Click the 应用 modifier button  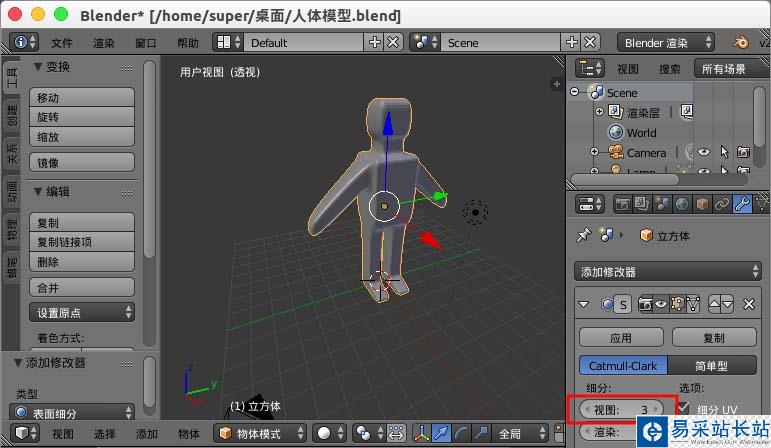click(x=621, y=338)
